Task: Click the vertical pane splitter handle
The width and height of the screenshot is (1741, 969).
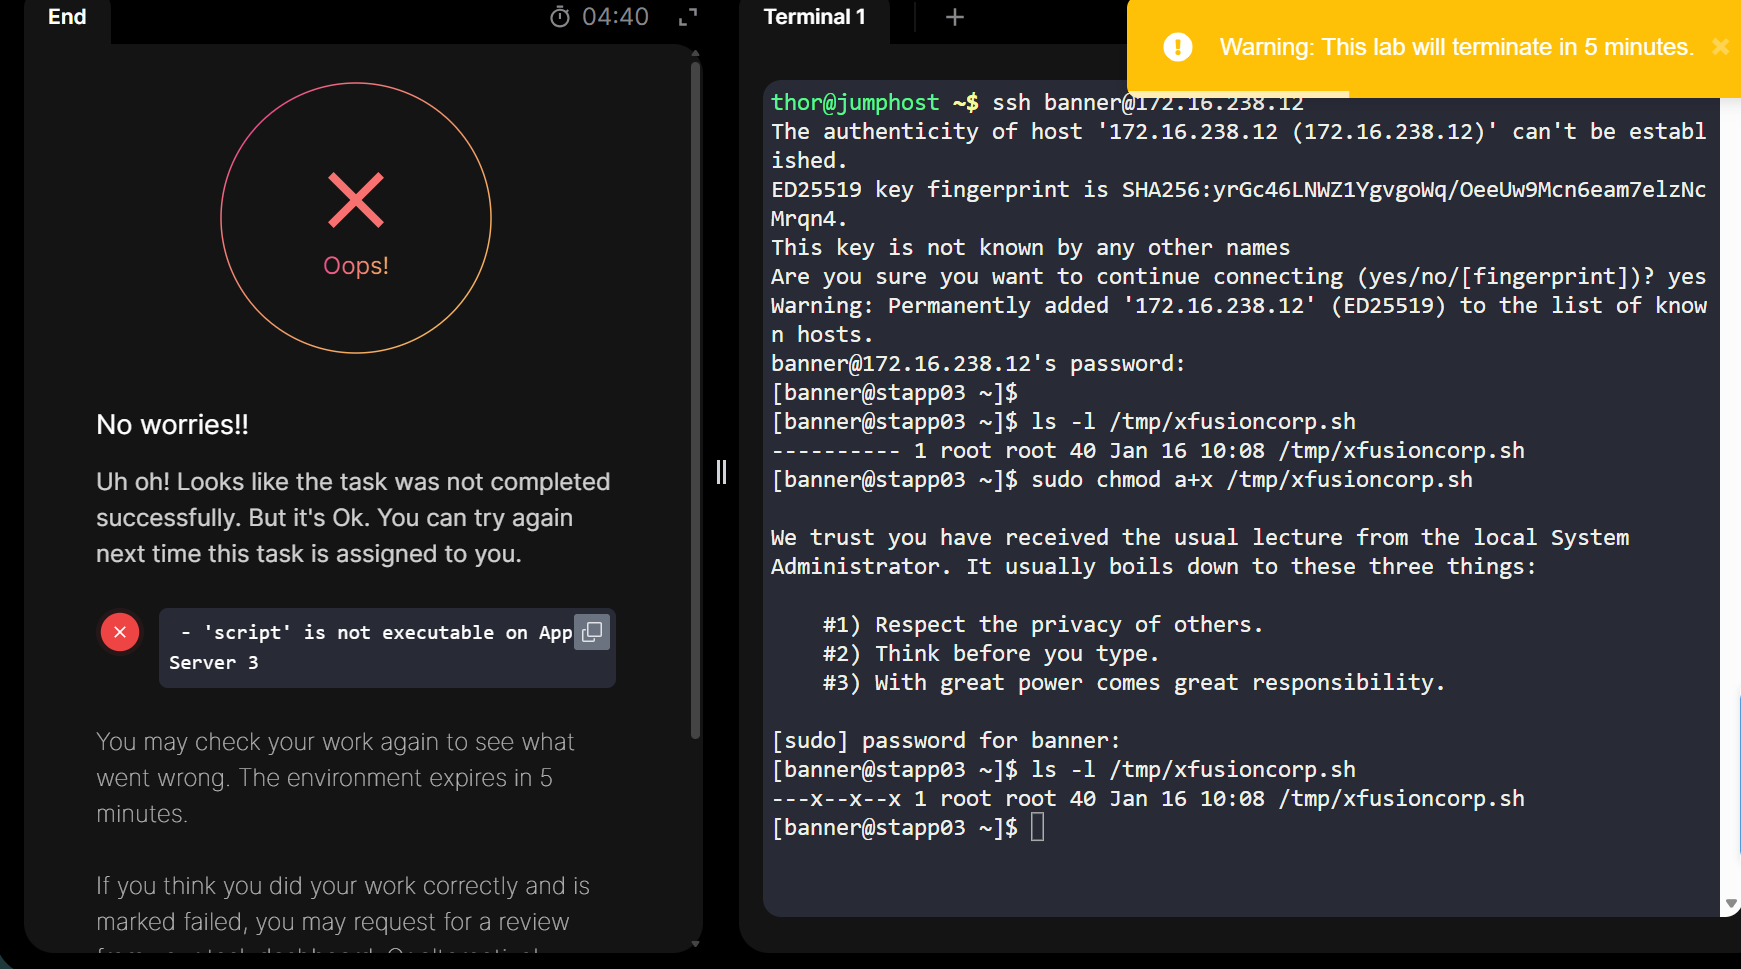Action: pyautogui.click(x=721, y=472)
